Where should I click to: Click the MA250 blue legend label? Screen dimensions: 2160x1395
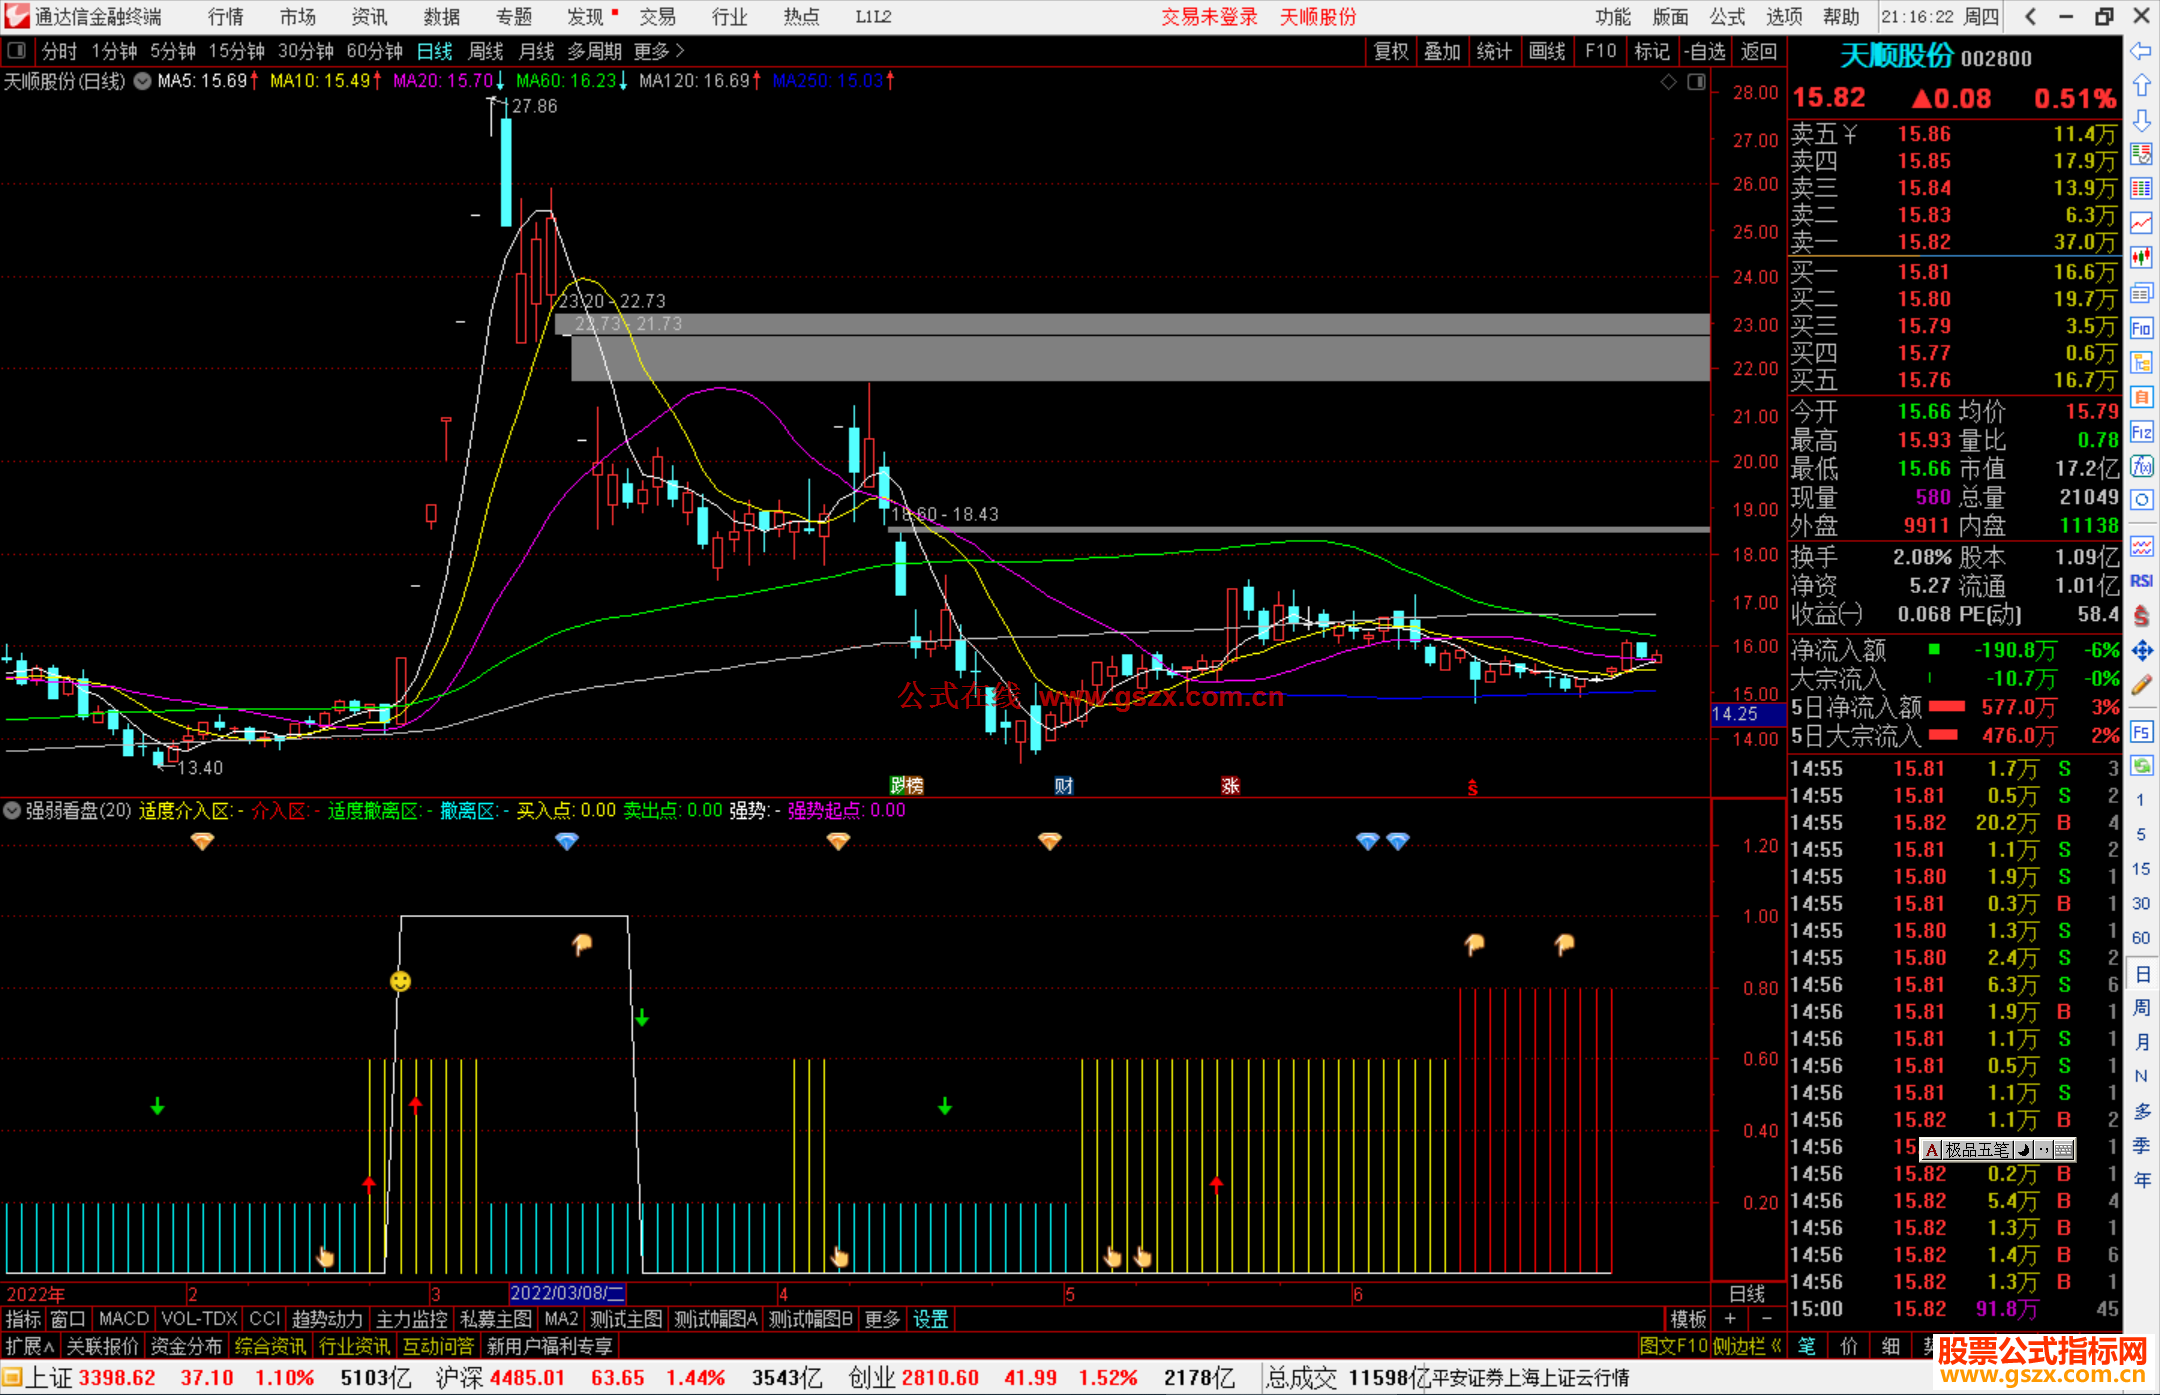point(828,81)
